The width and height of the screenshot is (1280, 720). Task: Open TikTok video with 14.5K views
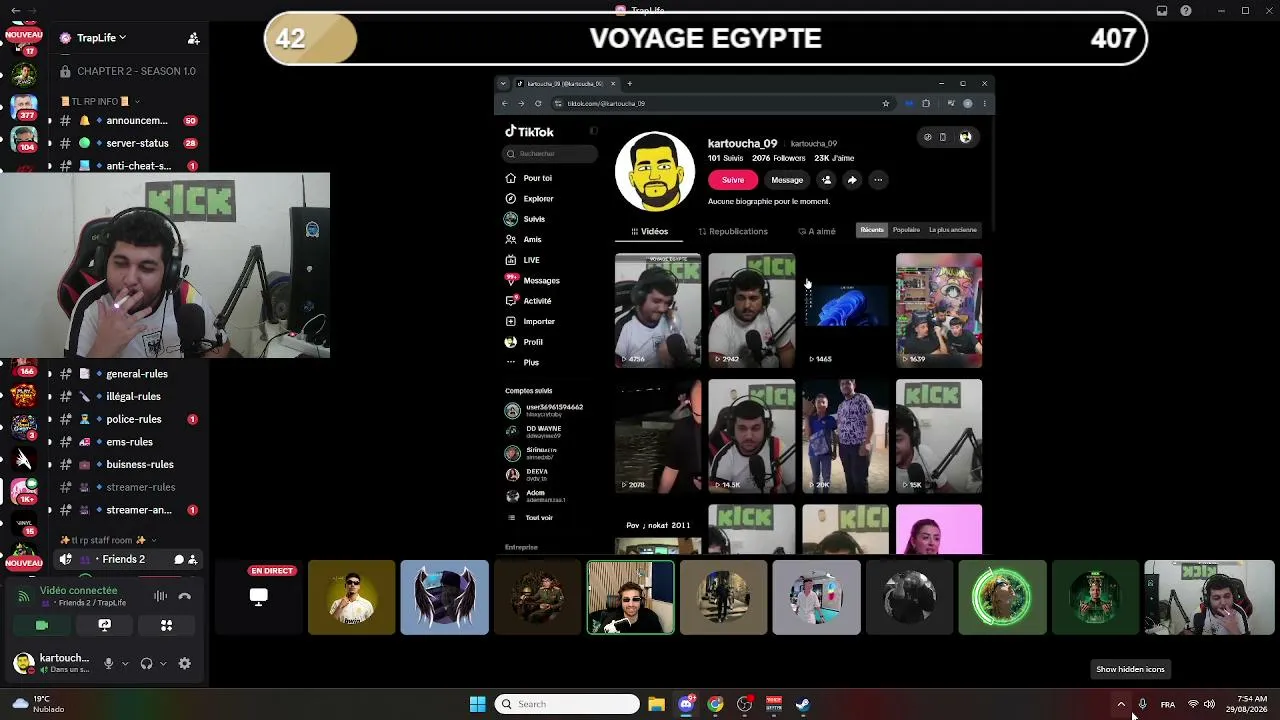[x=752, y=436]
